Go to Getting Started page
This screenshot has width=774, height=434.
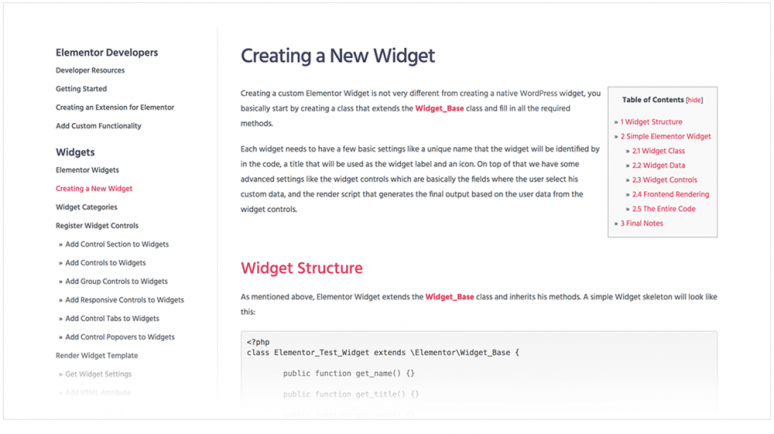point(81,89)
